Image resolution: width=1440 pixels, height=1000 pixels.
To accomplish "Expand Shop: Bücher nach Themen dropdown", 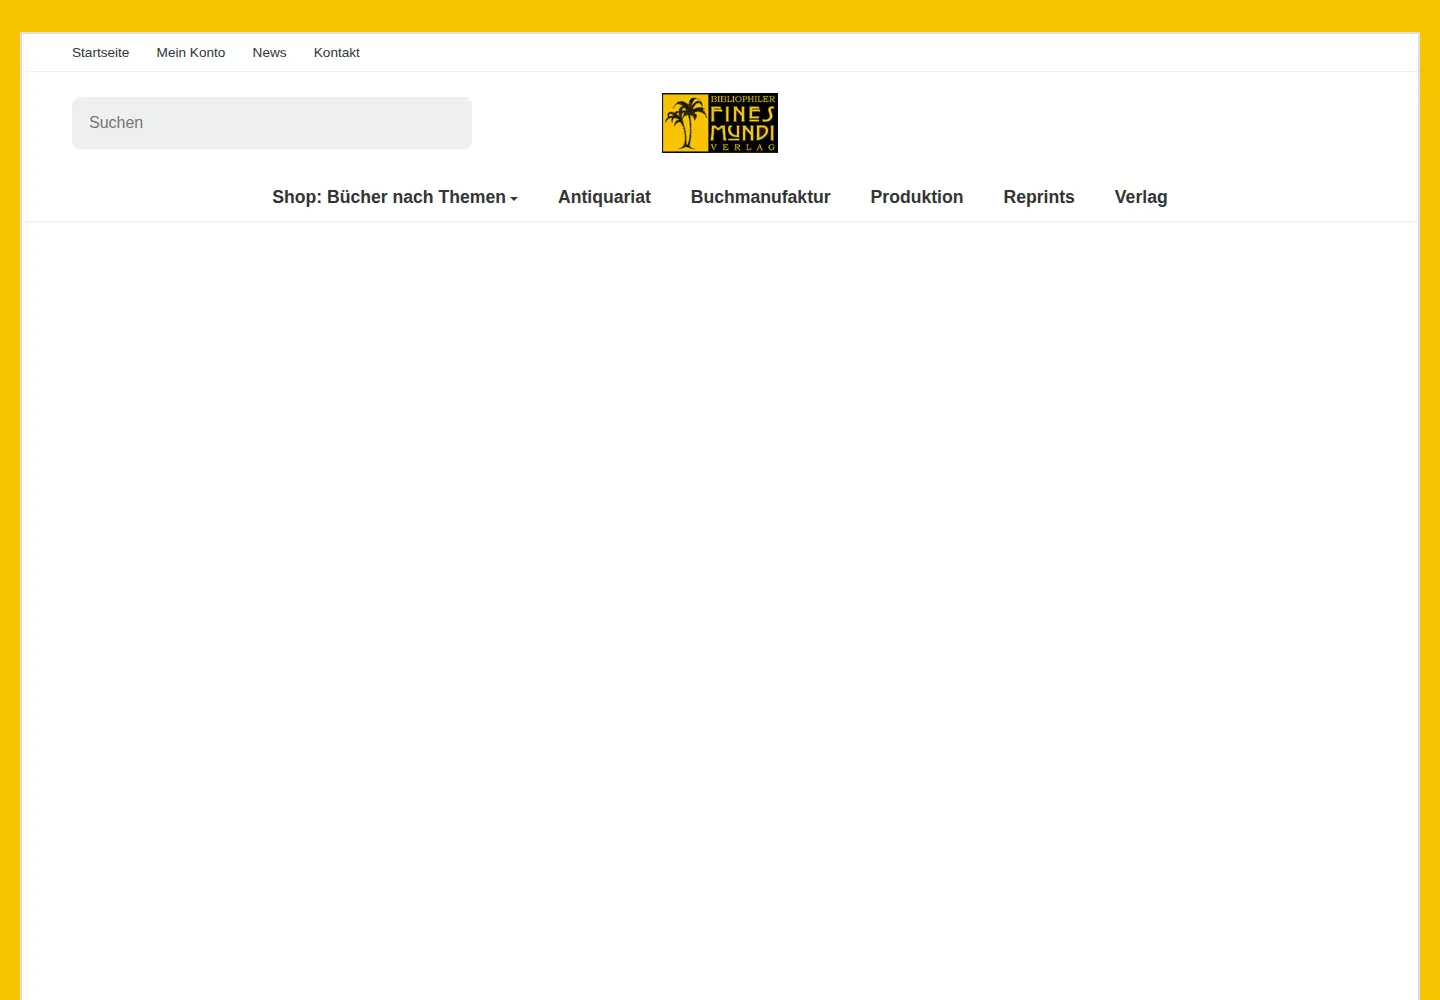I will tap(395, 197).
